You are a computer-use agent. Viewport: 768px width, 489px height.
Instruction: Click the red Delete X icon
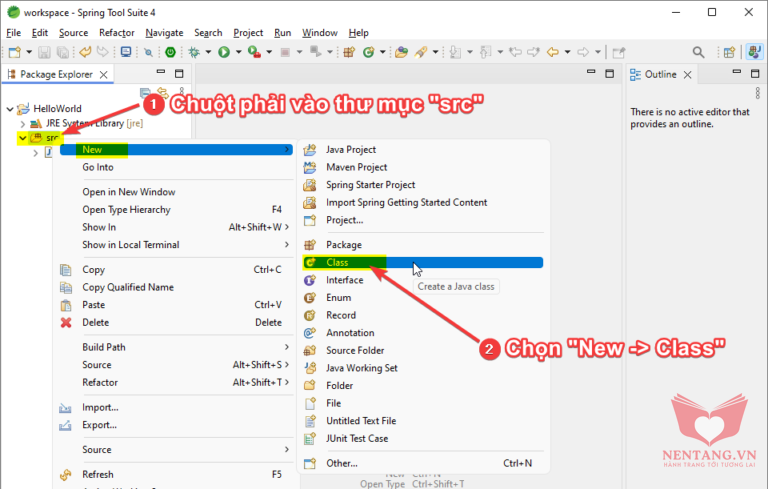coord(66,322)
